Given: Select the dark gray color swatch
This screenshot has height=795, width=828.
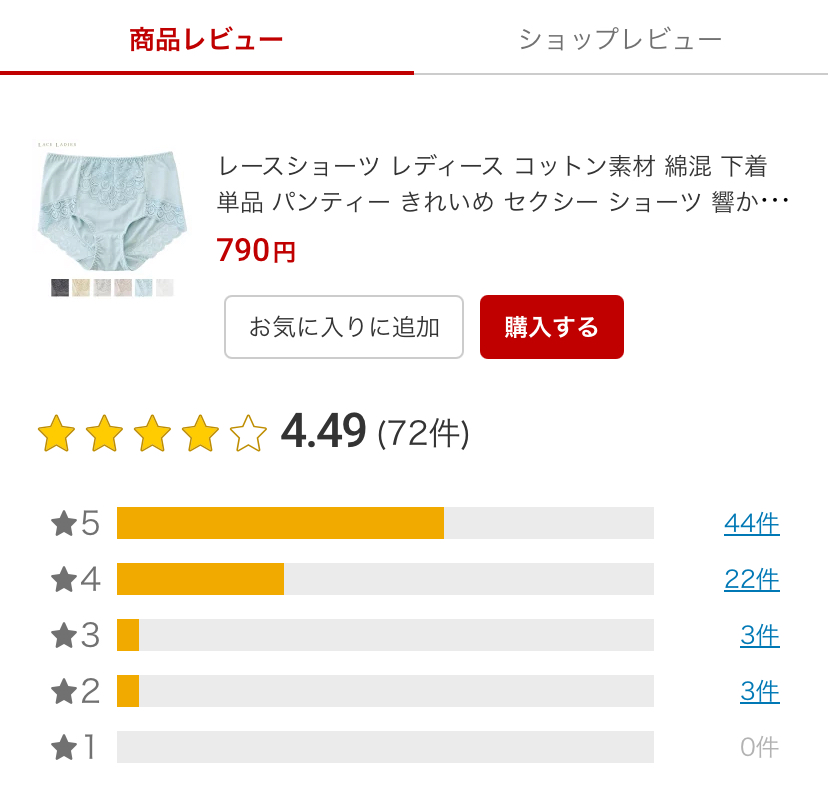Looking at the screenshot, I should (x=60, y=288).
